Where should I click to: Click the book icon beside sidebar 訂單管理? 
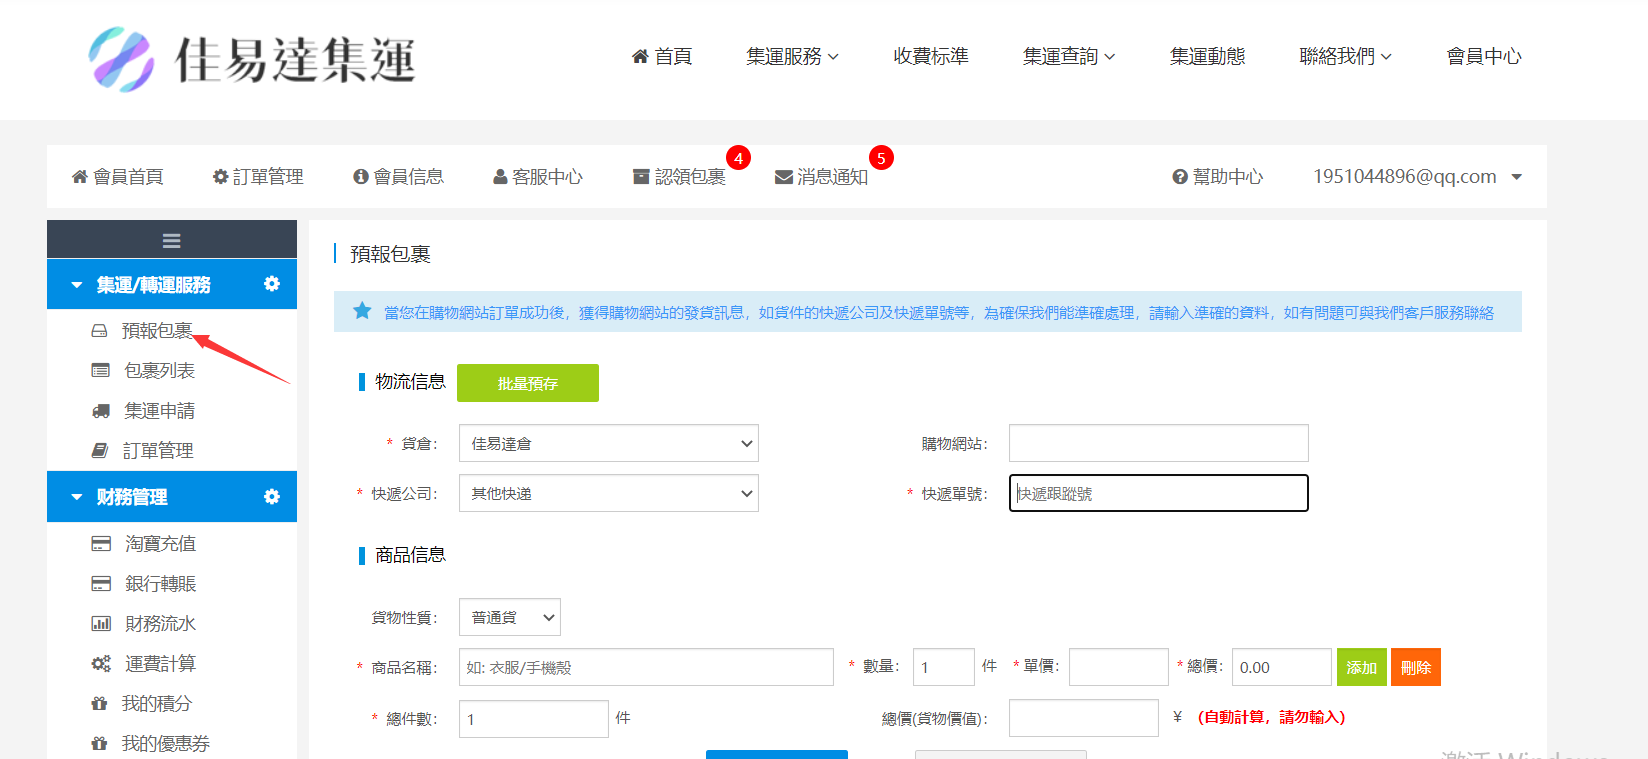tap(99, 450)
